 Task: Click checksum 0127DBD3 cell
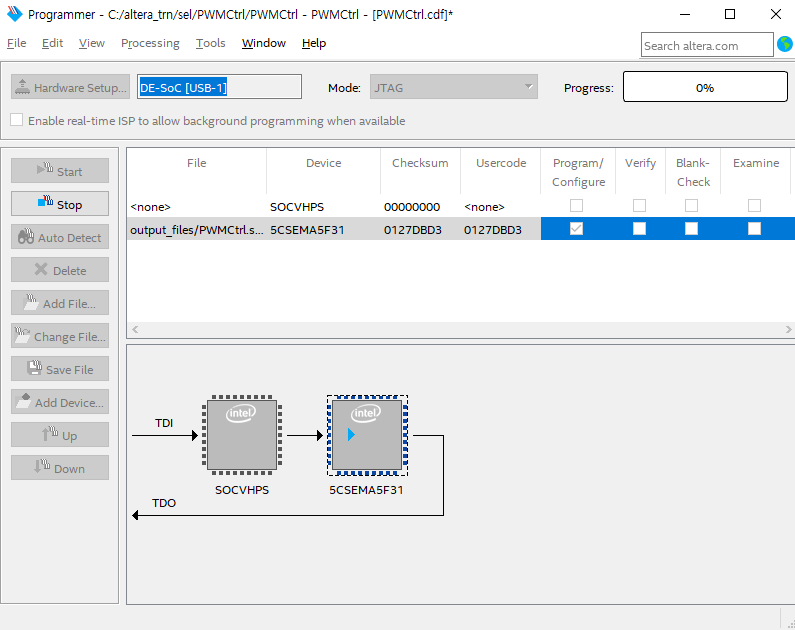pos(420,230)
